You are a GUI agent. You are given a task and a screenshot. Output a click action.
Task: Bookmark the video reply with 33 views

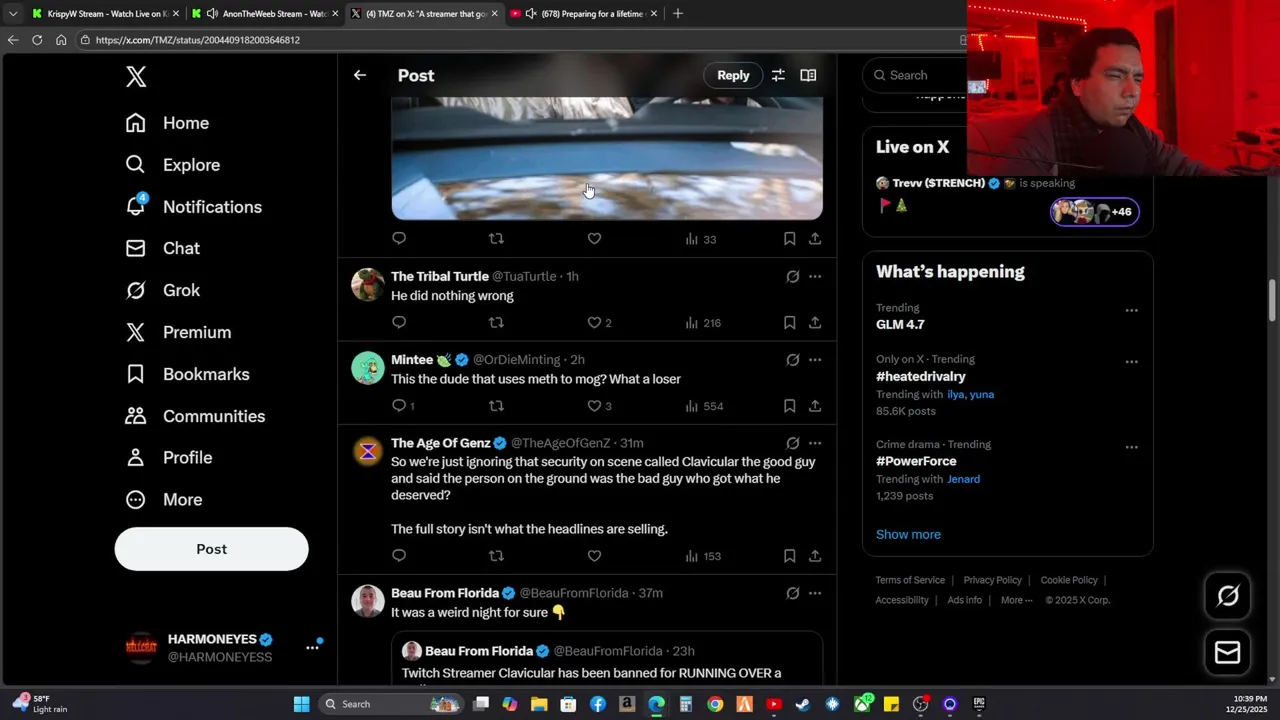[789, 238]
